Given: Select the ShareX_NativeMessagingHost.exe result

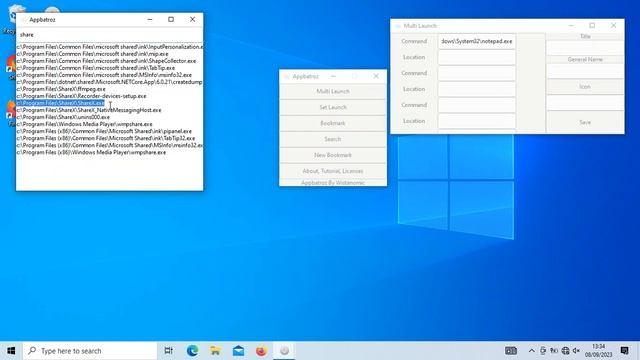Looking at the screenshot, I should [89, 110].
